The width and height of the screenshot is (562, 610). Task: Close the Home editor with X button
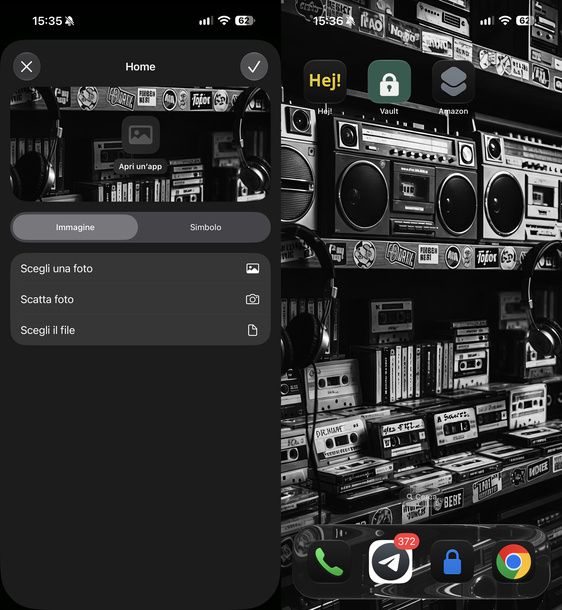[26, 67]
